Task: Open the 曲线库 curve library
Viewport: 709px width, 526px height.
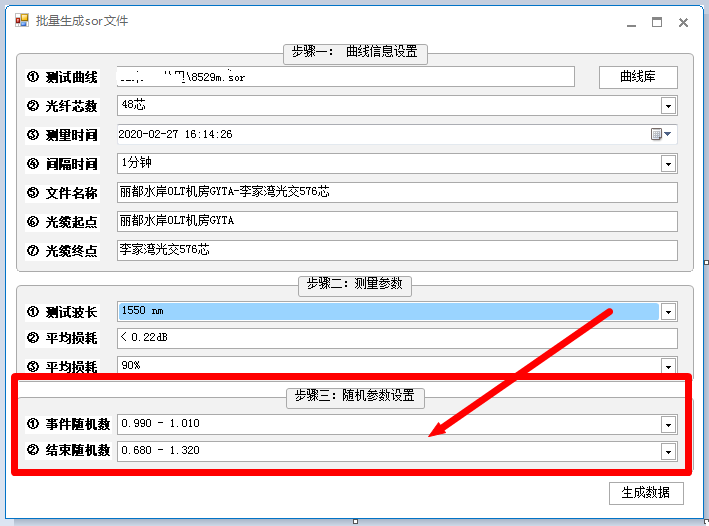Action: (638, 77)
